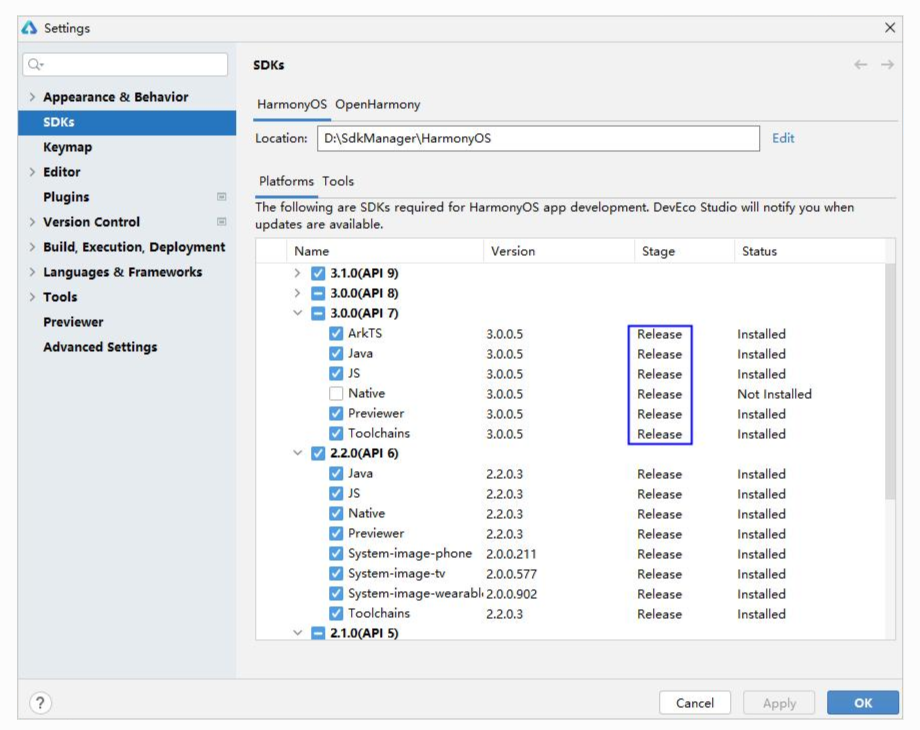Uncheck JS 3.0.0.5 checkbox
The width and height of the screenshot is (920, 730).
[x=336, y=373]
